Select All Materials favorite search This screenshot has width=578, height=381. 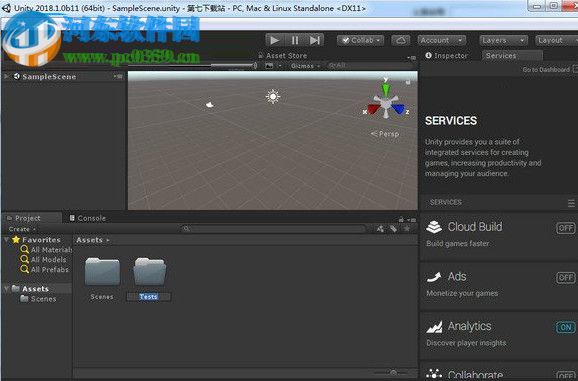pyautogui.click(x=47, y=249)
